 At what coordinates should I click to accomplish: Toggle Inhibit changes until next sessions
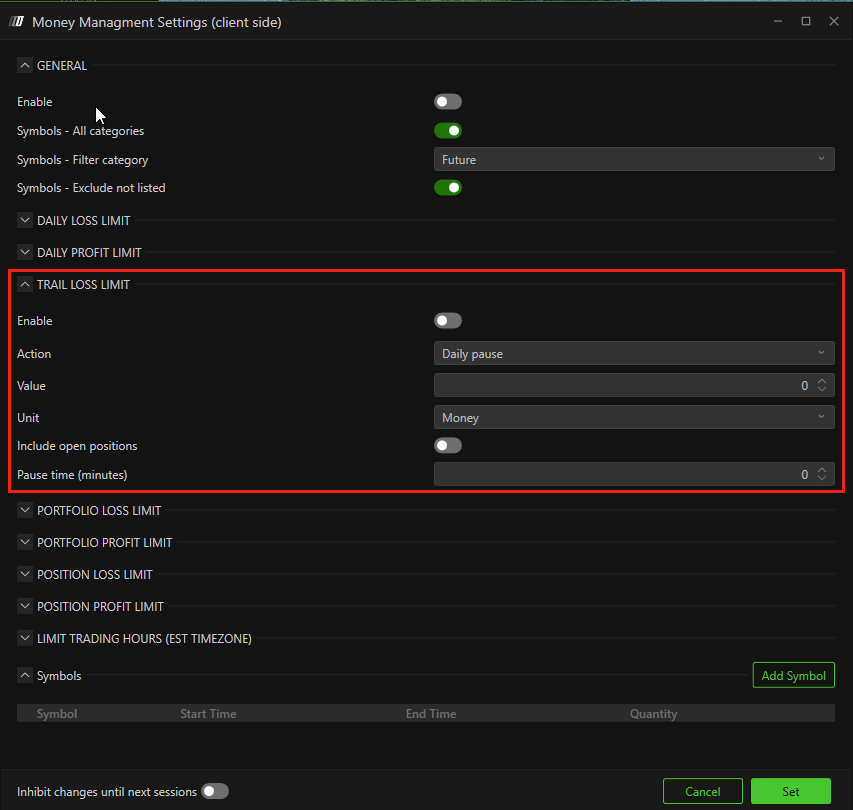215,792
